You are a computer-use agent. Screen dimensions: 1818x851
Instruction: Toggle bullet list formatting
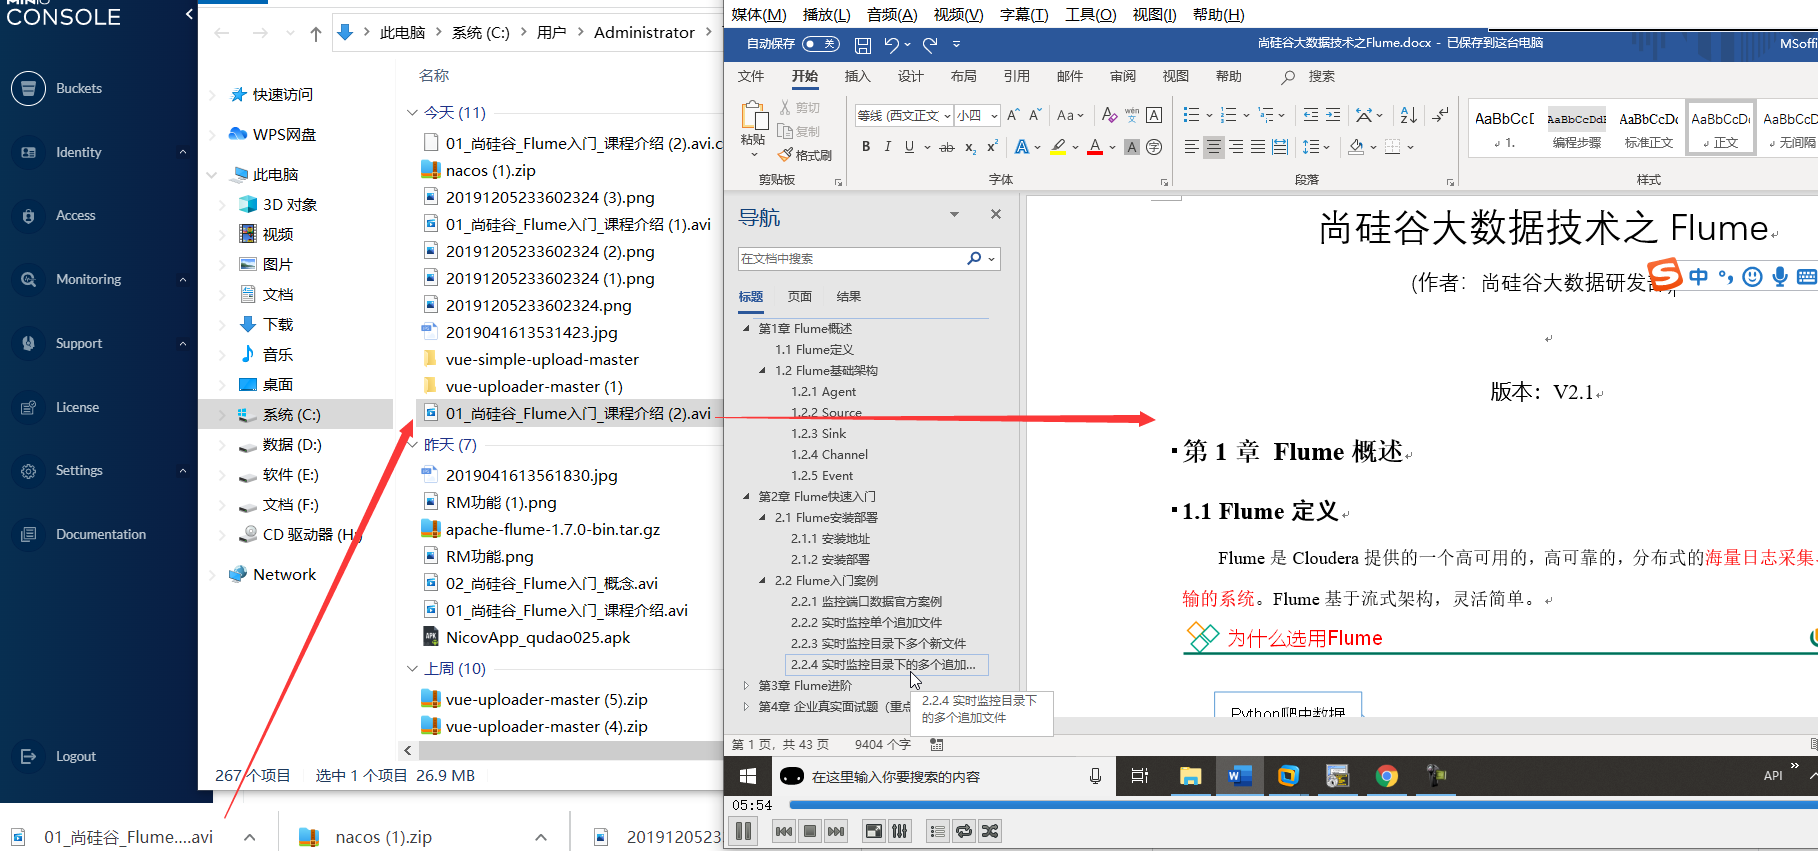1191,115
